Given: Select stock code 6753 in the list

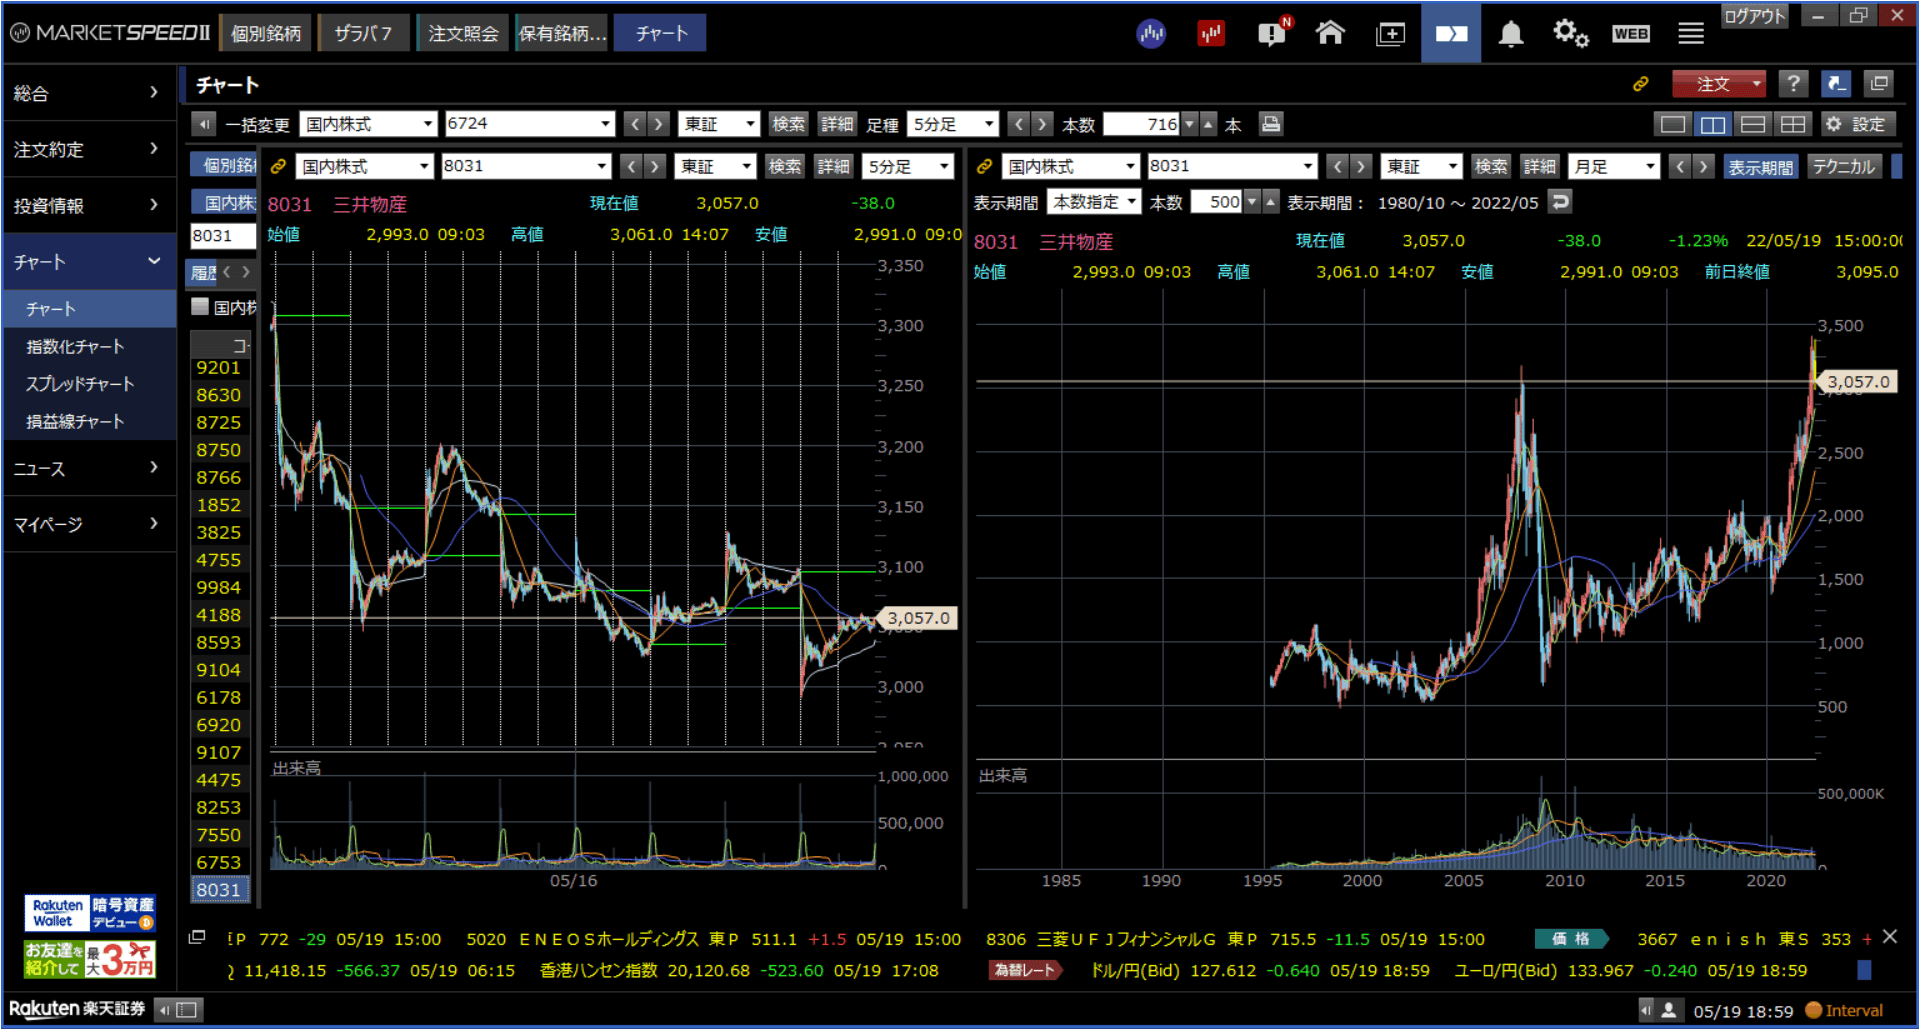Looking at the screenshot, I should click(219, 862).
